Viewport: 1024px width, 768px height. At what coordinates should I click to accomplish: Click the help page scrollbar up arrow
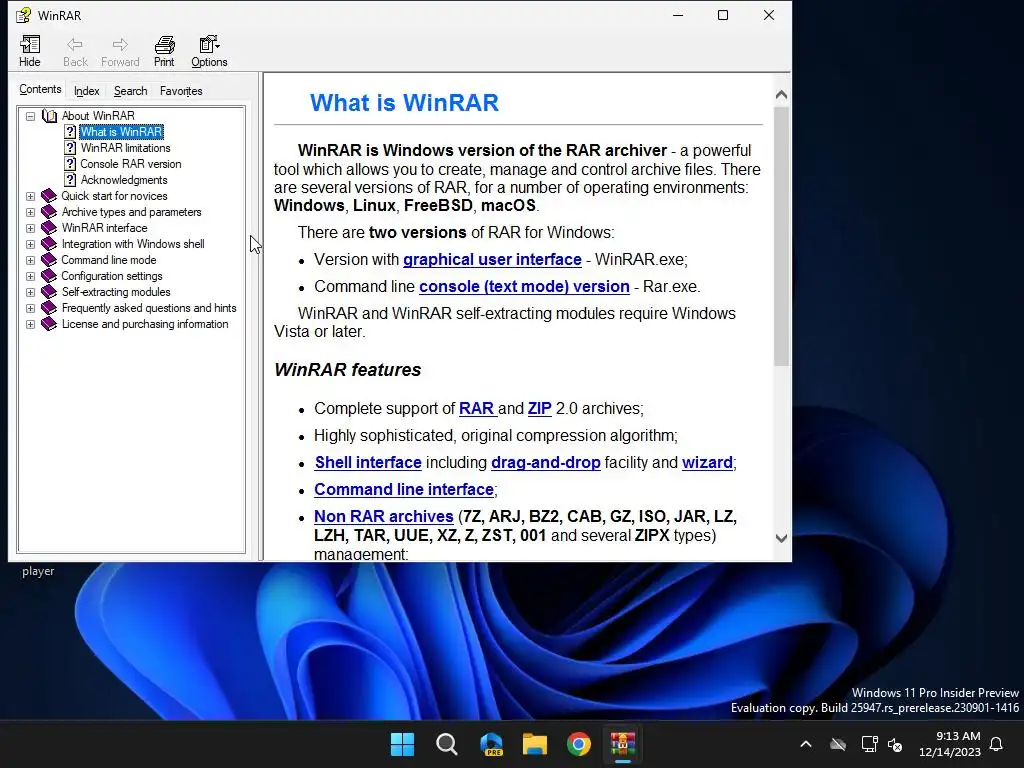pyautogui.click(x=781, y=95)
